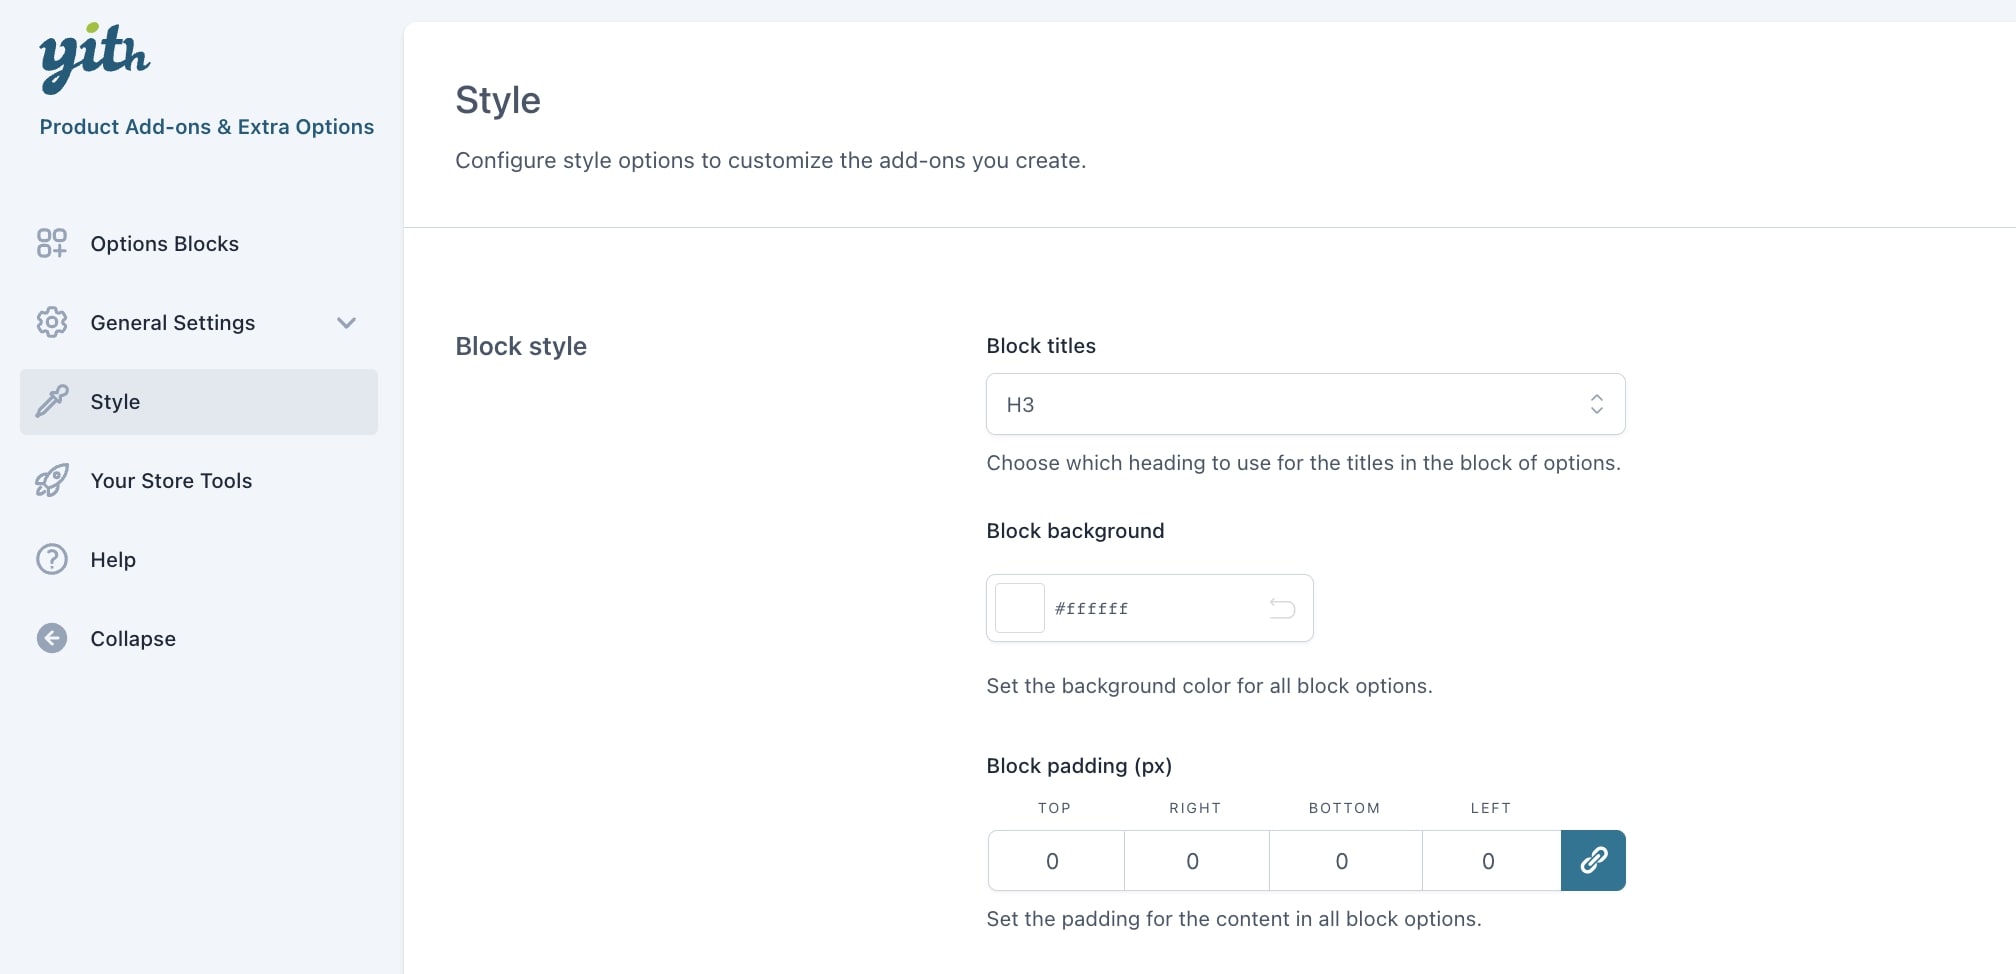The height and width of the screenshot is (974, 2016).
Task: Collapse the sidebar via Collapse label
Action: (133, 638)
